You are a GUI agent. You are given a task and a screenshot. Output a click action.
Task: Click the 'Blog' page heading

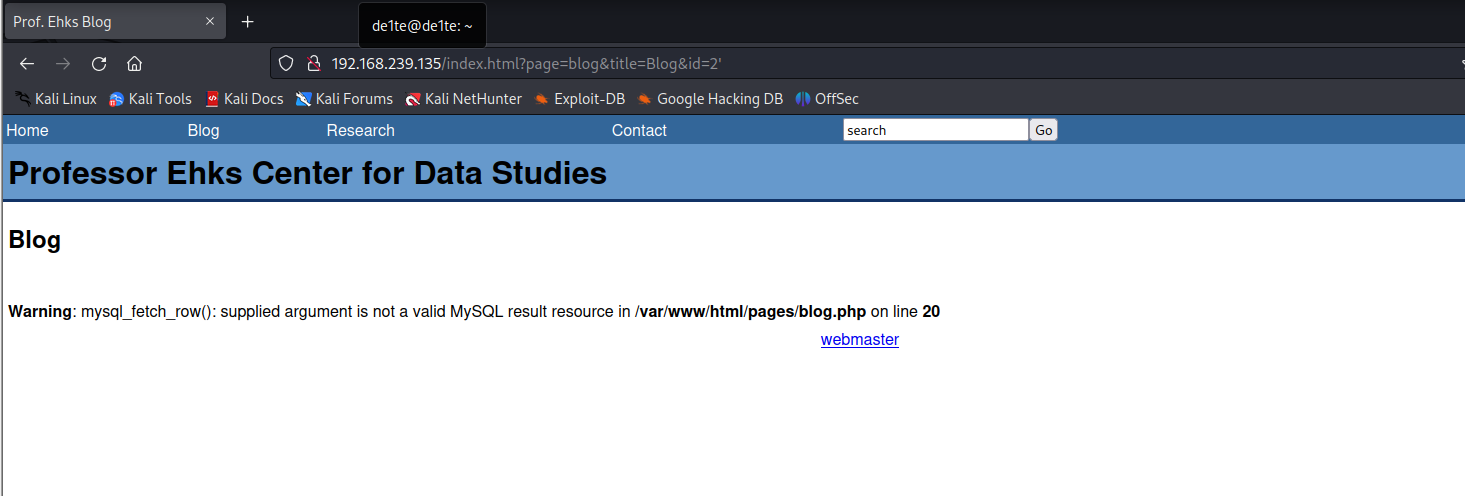pos(35,240)
